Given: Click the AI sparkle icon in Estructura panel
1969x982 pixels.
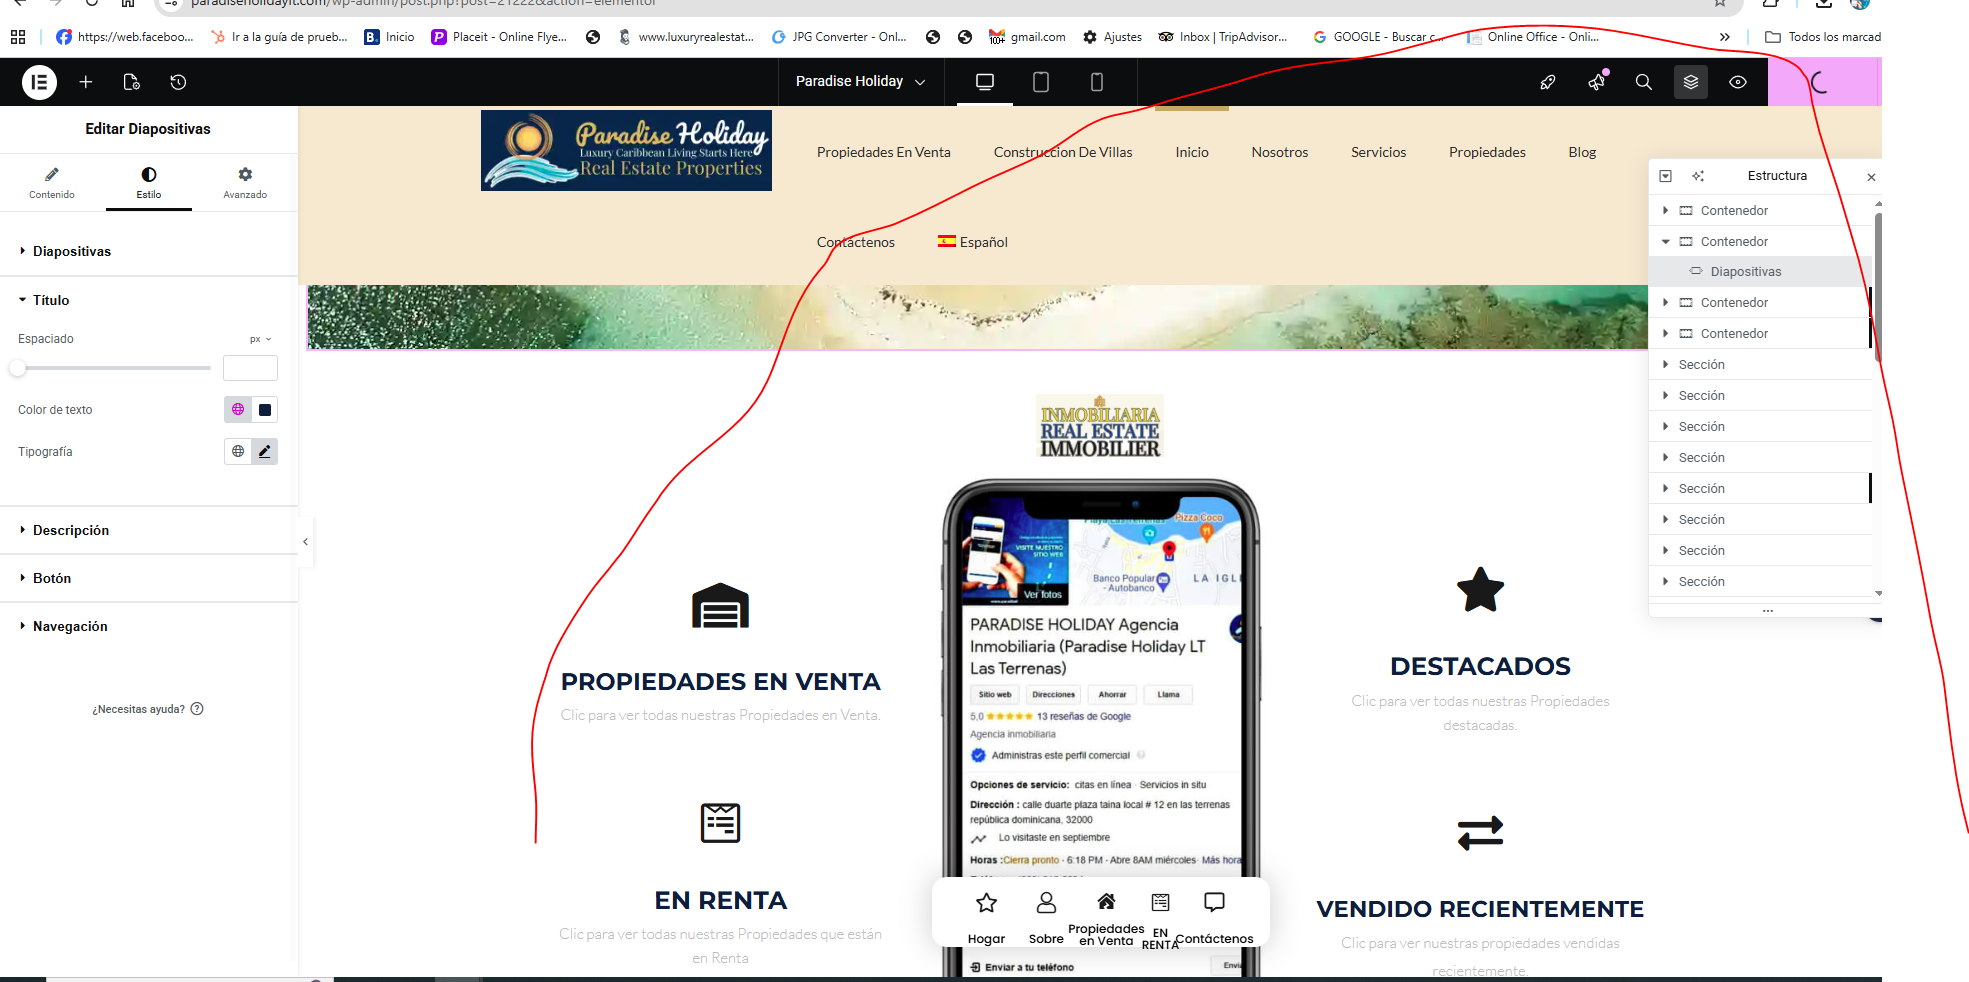Looking at the screenshot, I should (x=1698, y=176).
